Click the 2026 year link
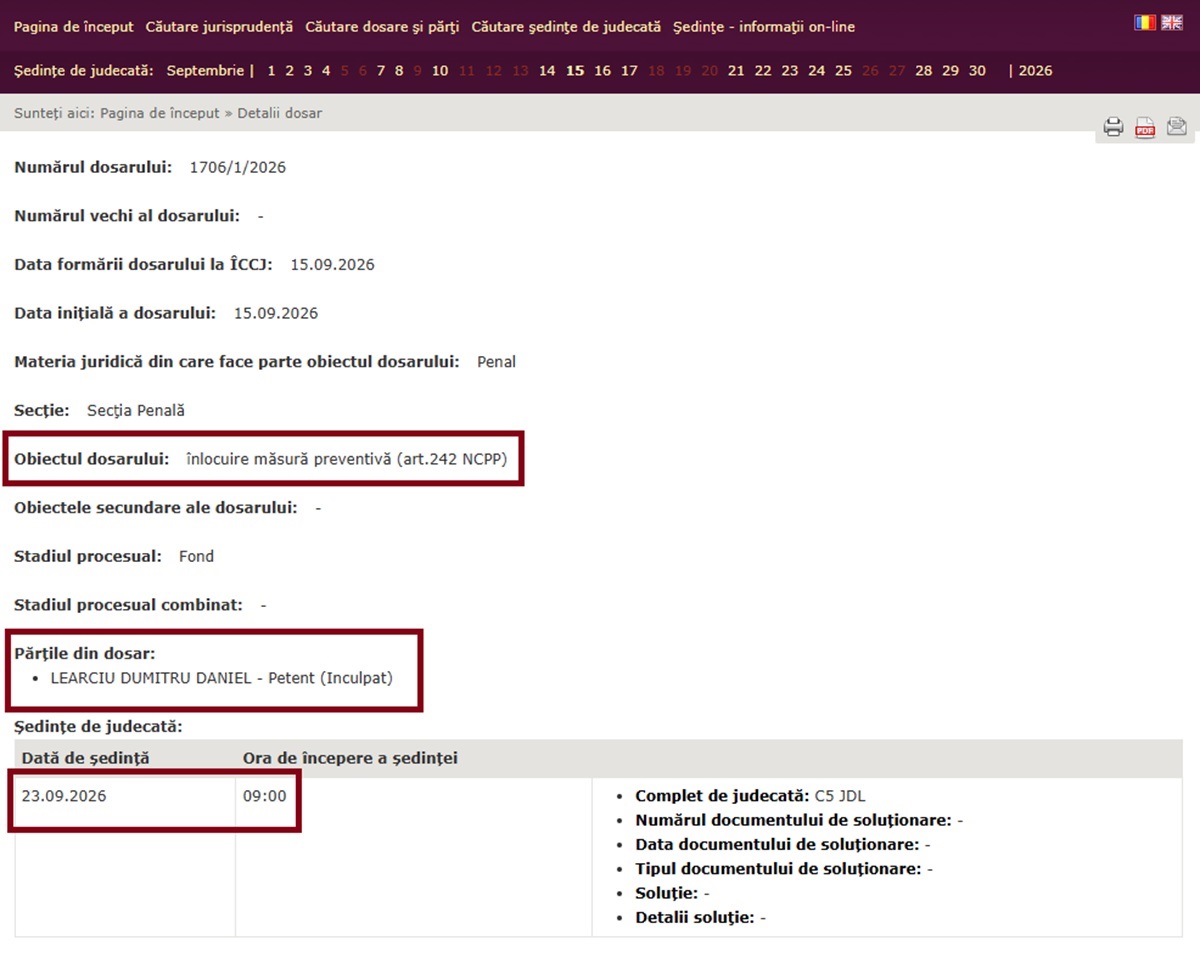Viewport: 1200px width, 963px height. coord(1035,71)
